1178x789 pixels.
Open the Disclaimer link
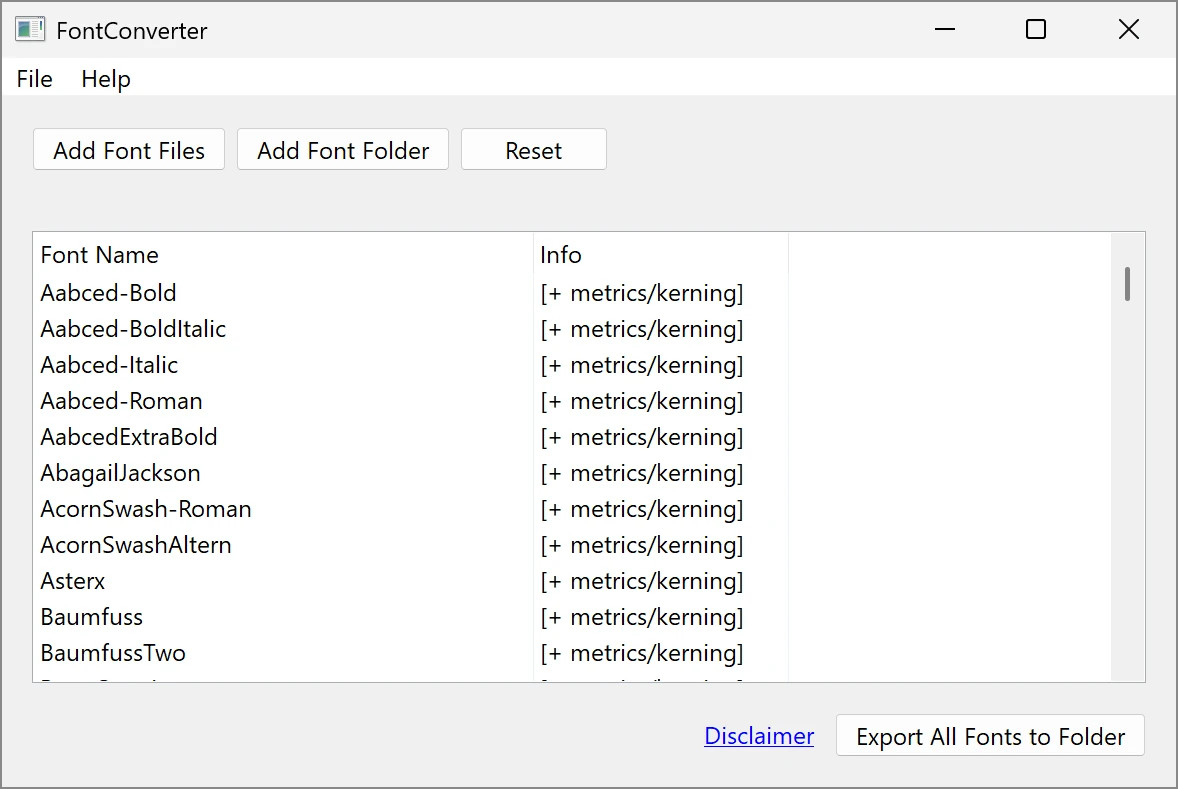click(759, 736)
